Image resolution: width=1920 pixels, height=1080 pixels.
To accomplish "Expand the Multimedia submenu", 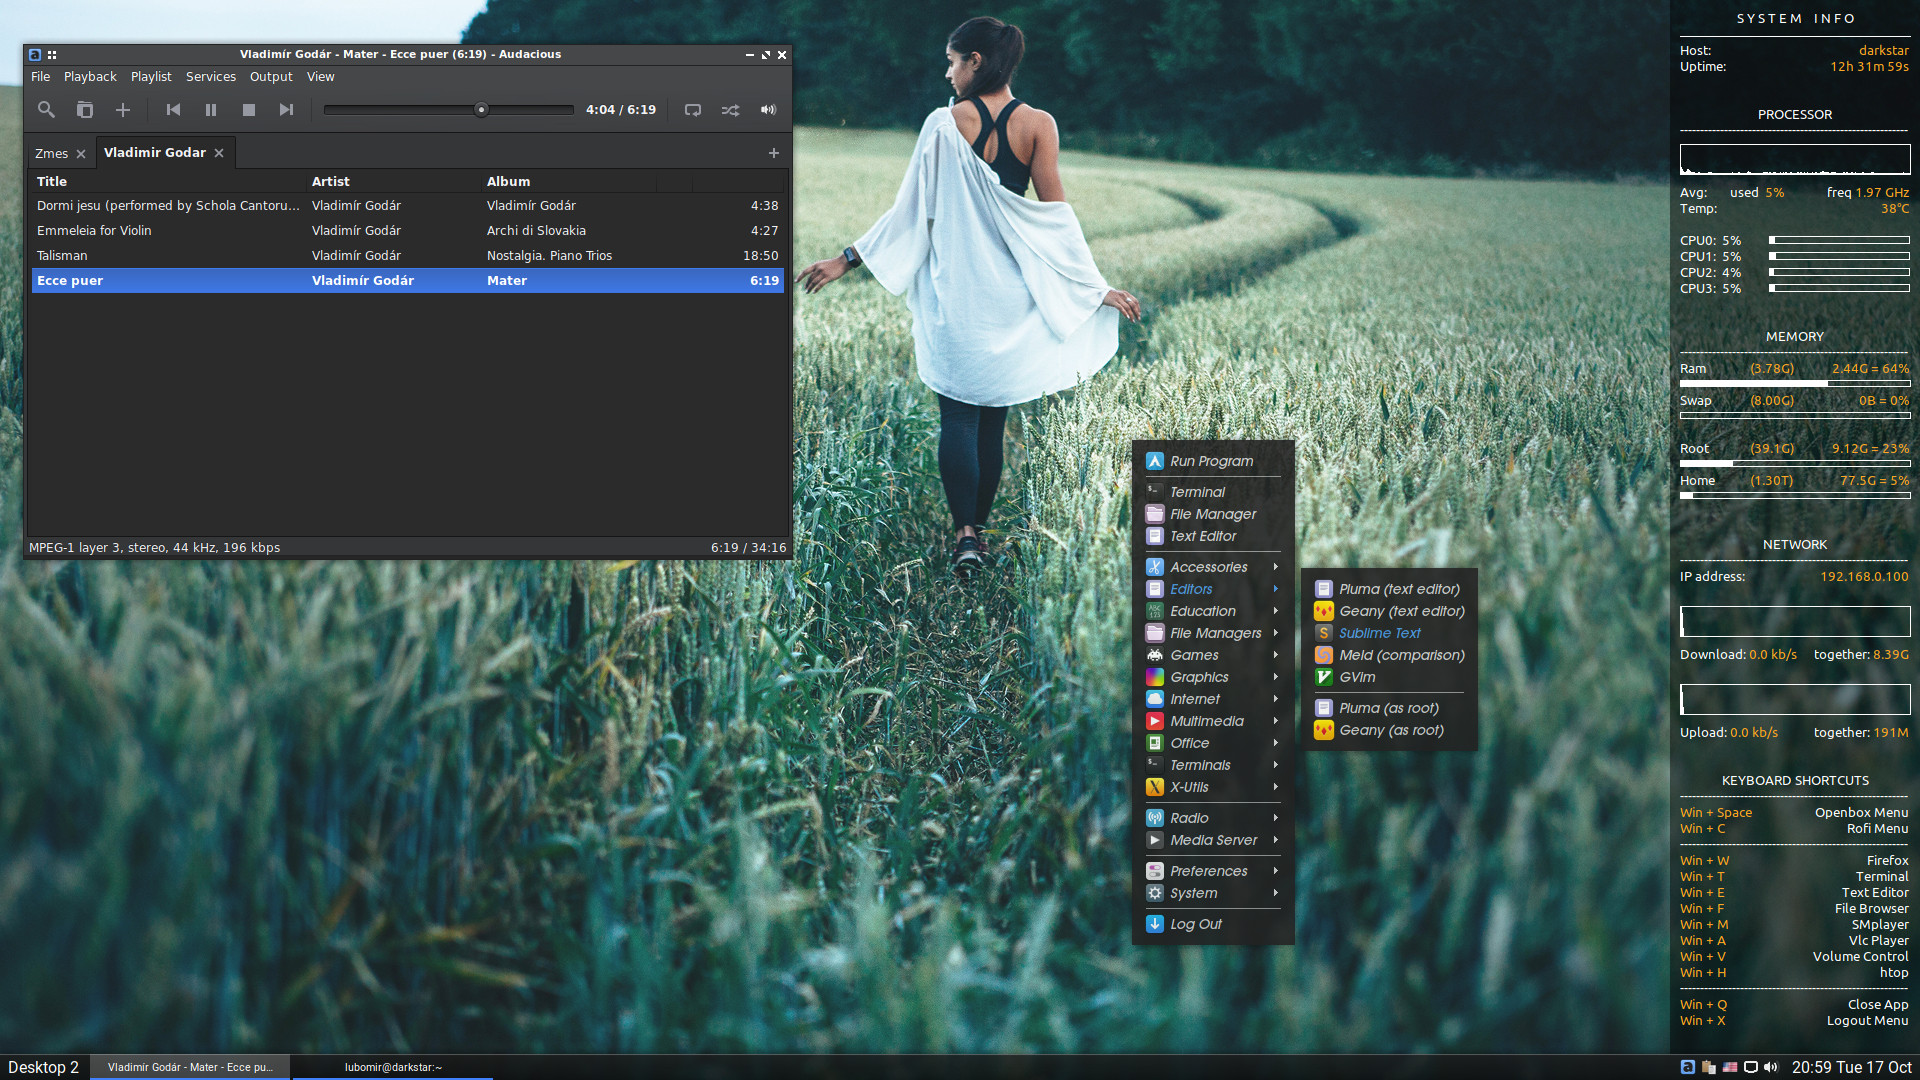I will point(1207,721).
